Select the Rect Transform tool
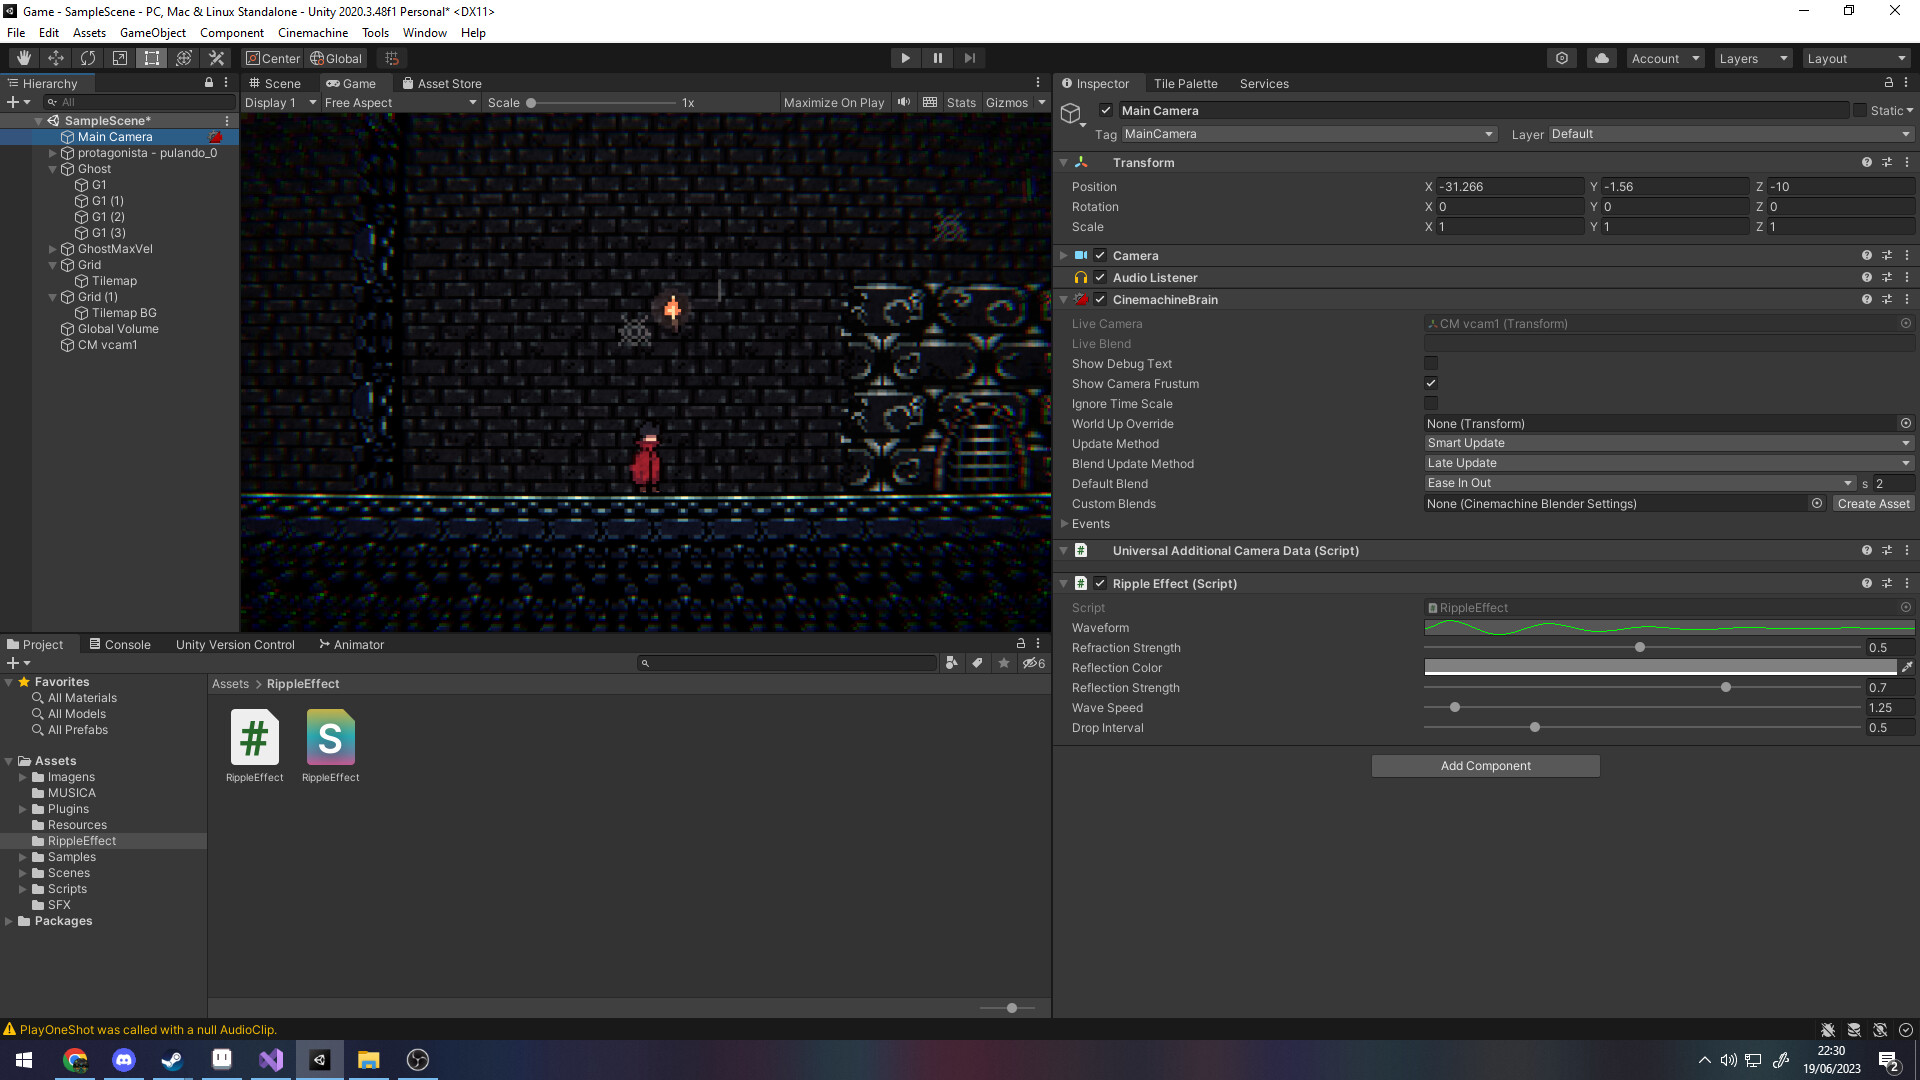The width and height of the screenshot is (1920, 1080). point(151,57)
